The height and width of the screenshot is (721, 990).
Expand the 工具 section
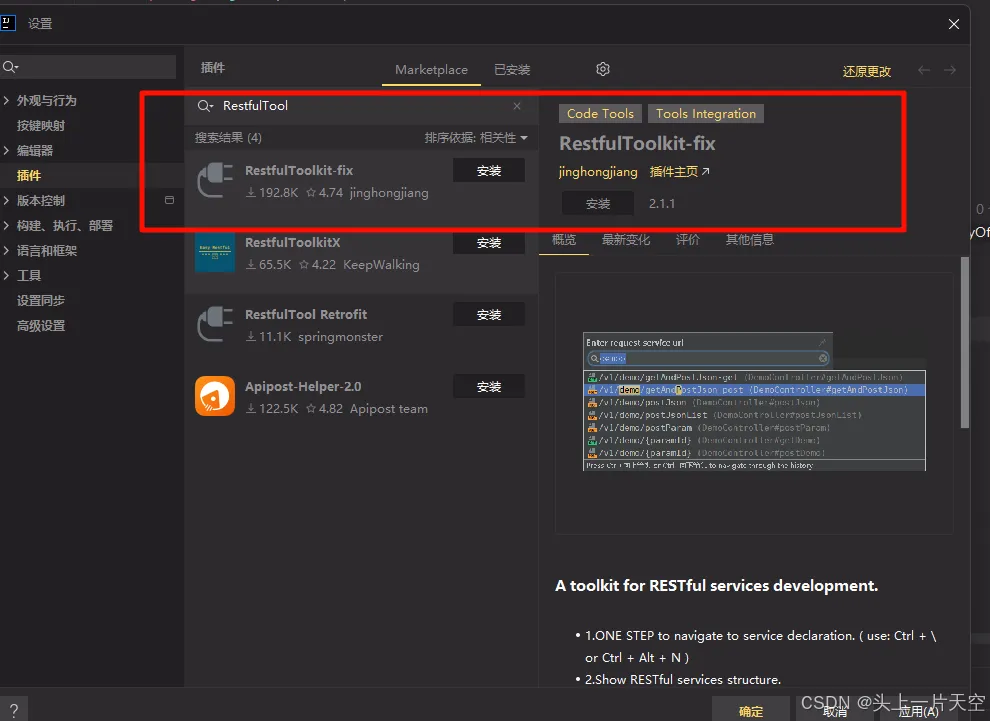(x=6, y=275)
